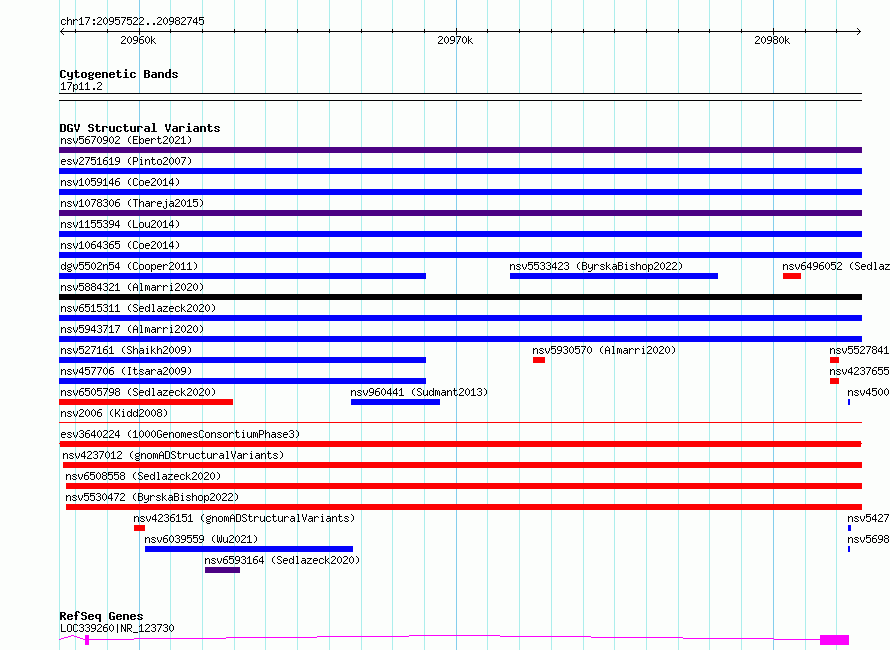Screen dimensions: 890x650
Task: Click the right arrowhead of the coordinate ruler
Action: 859,32
